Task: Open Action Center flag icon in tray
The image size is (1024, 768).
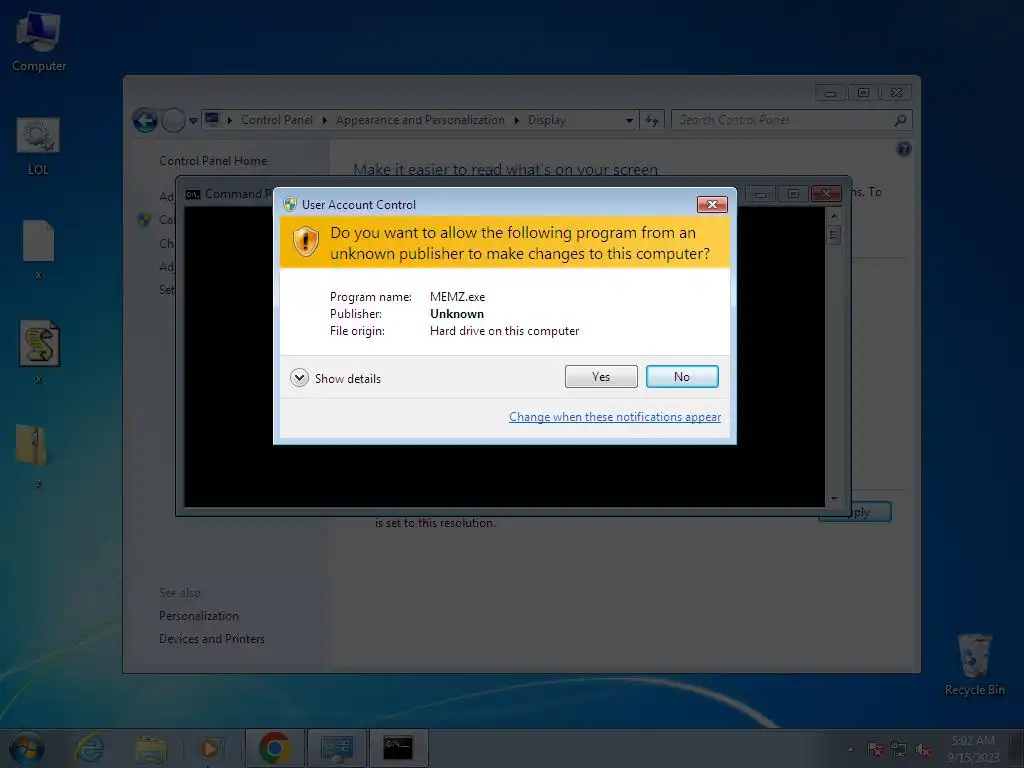Action: pos(875,749)
